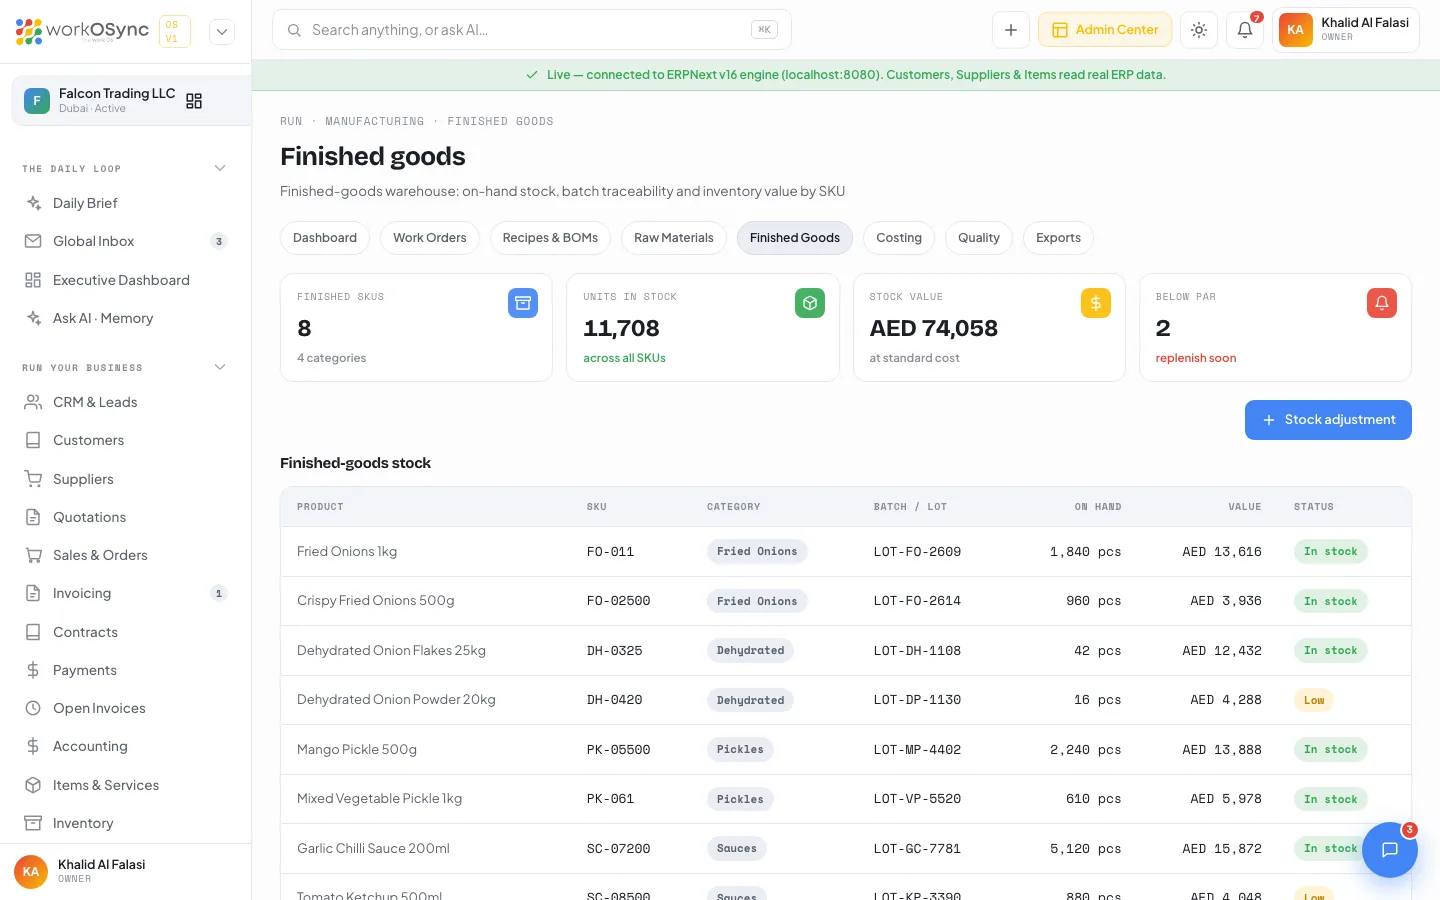
Task: Open Global Inbox envelope item
Action: [126, 241]
